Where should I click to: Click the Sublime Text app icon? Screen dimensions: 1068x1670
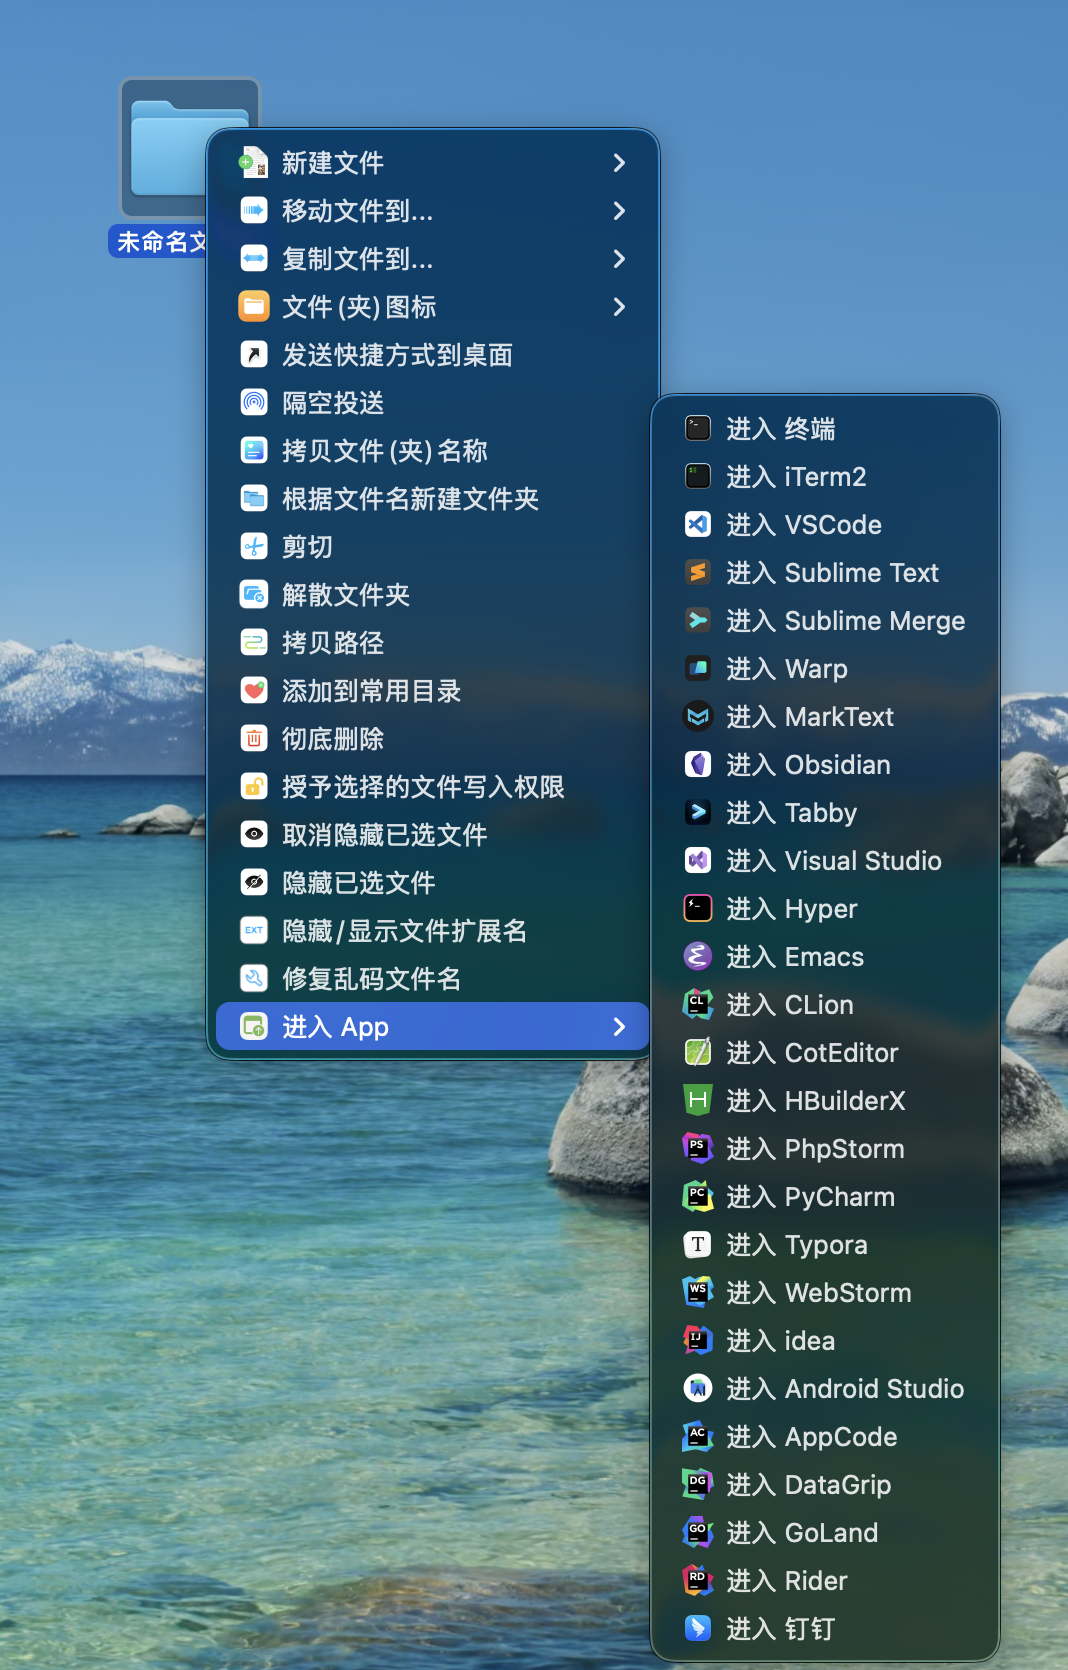point(698,573)
